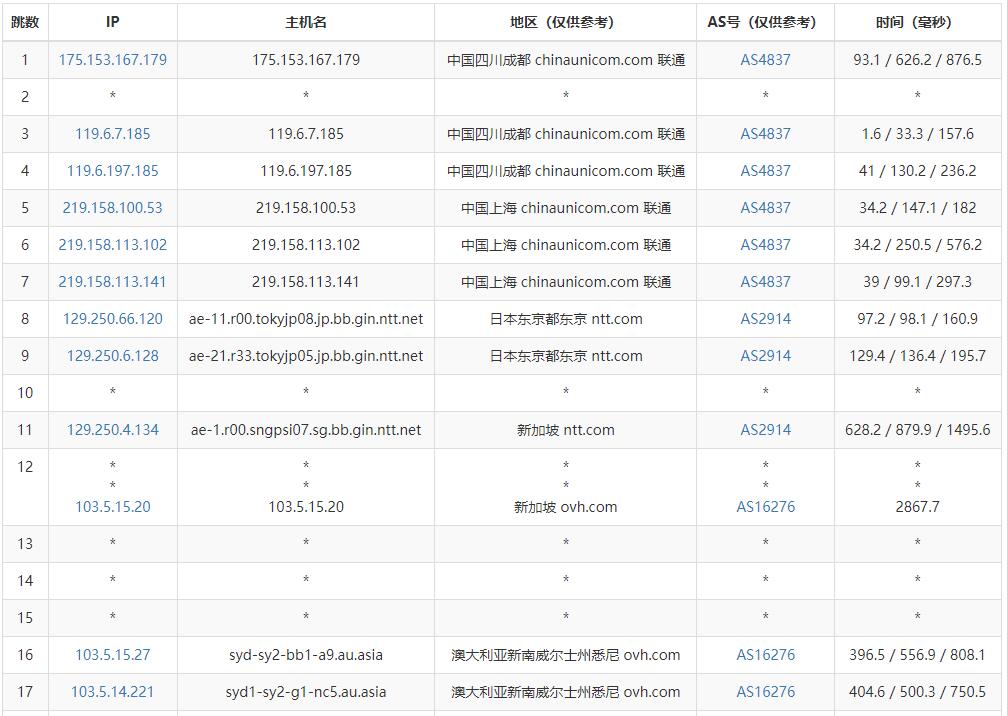The height and width of the screenshot is (716, 1007).
Task: Open IP link 119.6.197.185
Action: [x=112, y=171]
